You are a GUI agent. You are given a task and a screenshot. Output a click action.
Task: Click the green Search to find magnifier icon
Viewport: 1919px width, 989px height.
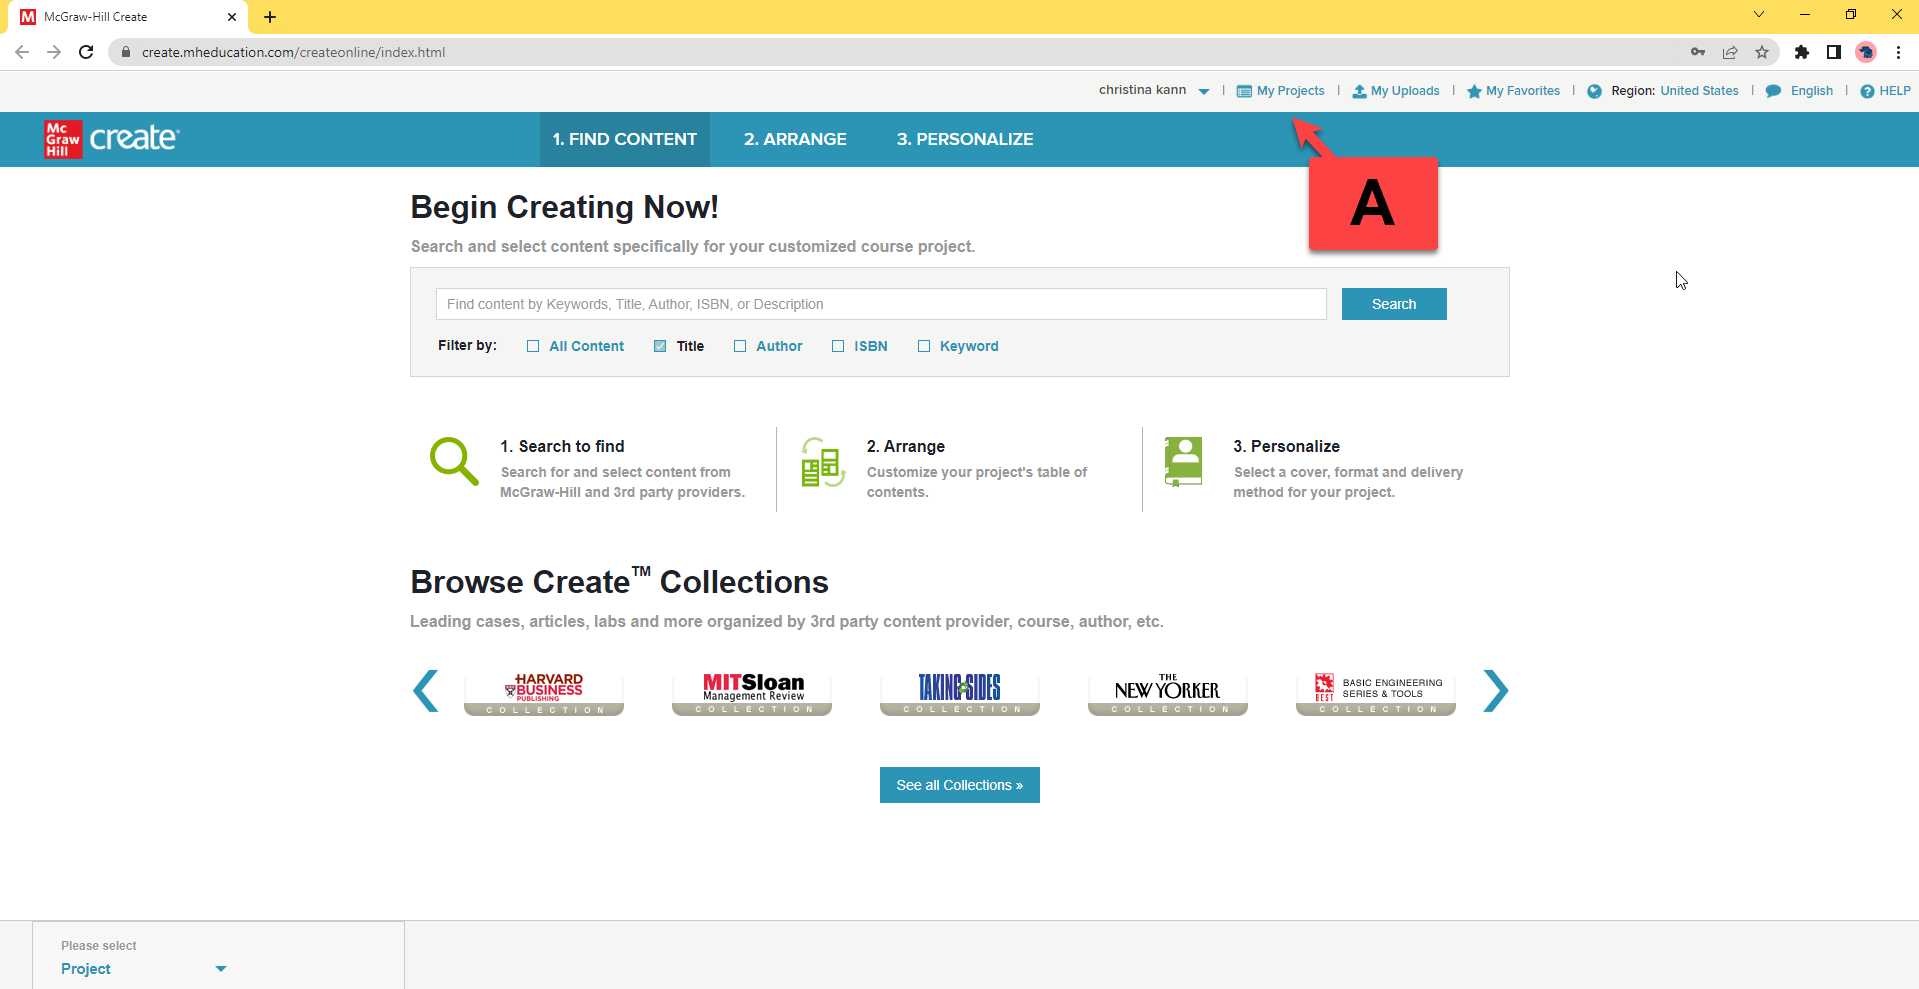(454, 461)
